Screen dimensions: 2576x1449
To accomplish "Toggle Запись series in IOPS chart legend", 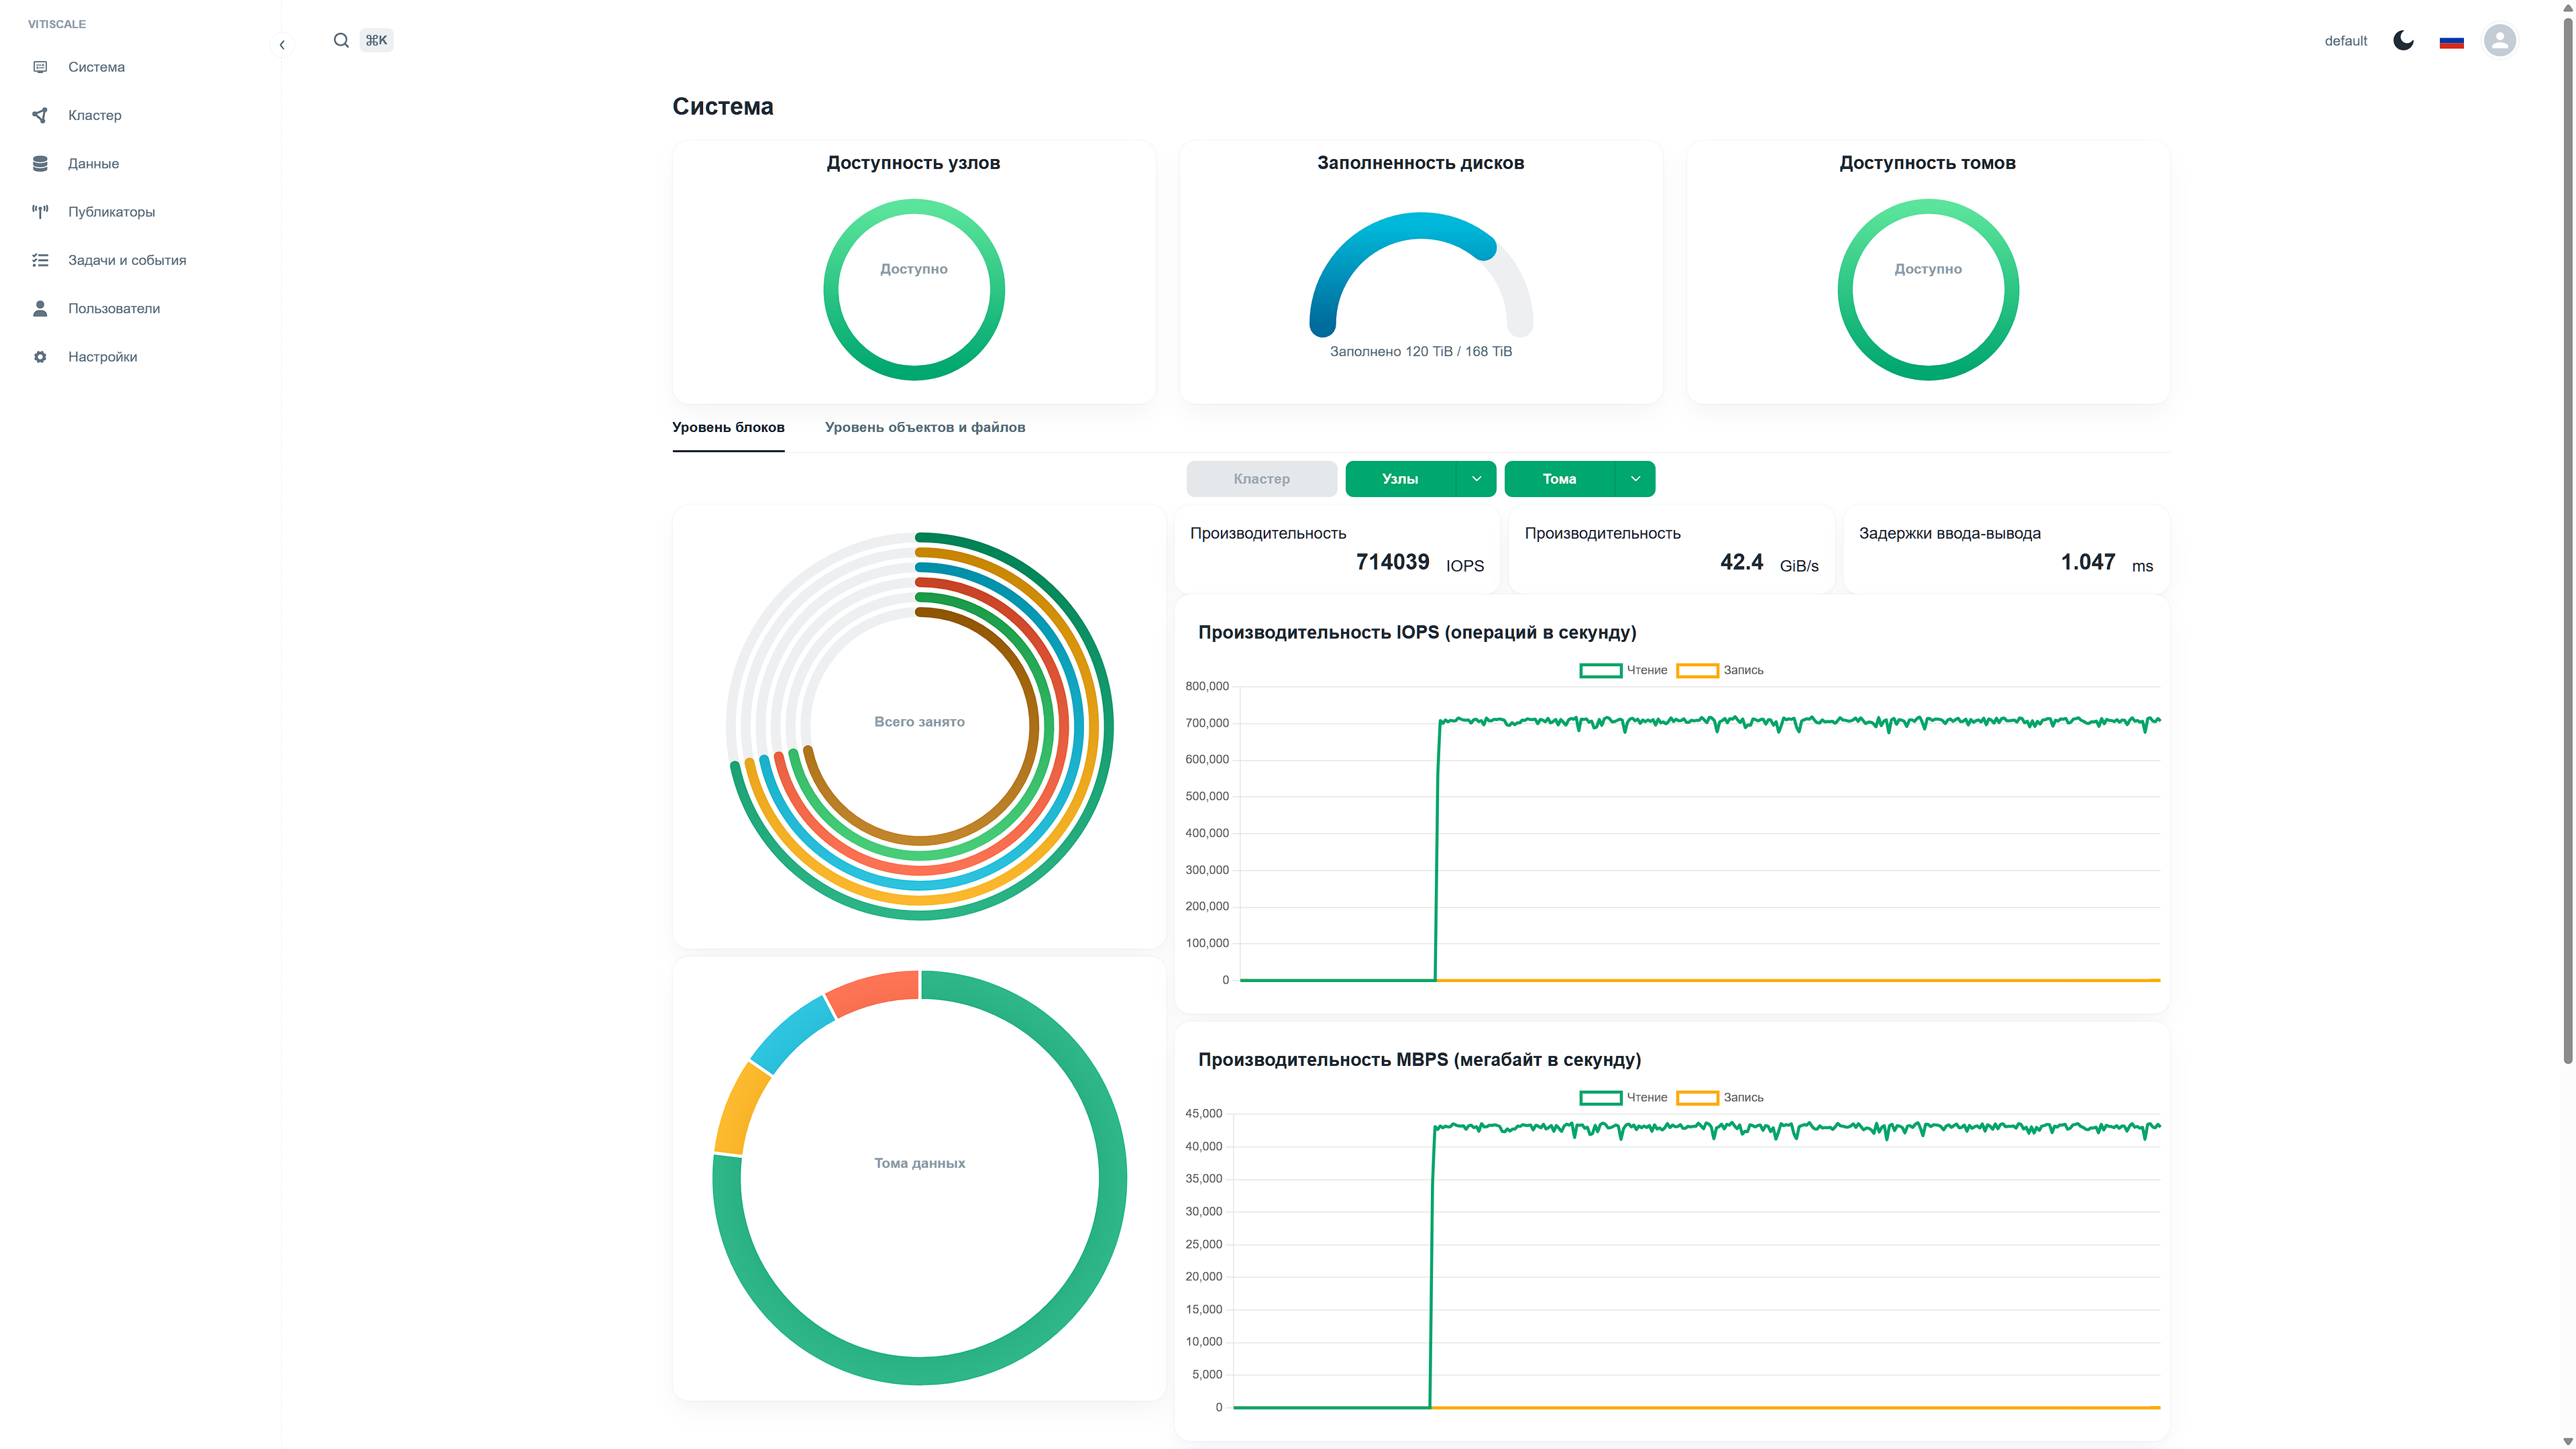I will pyautogui.click(x=1720, y=670).
